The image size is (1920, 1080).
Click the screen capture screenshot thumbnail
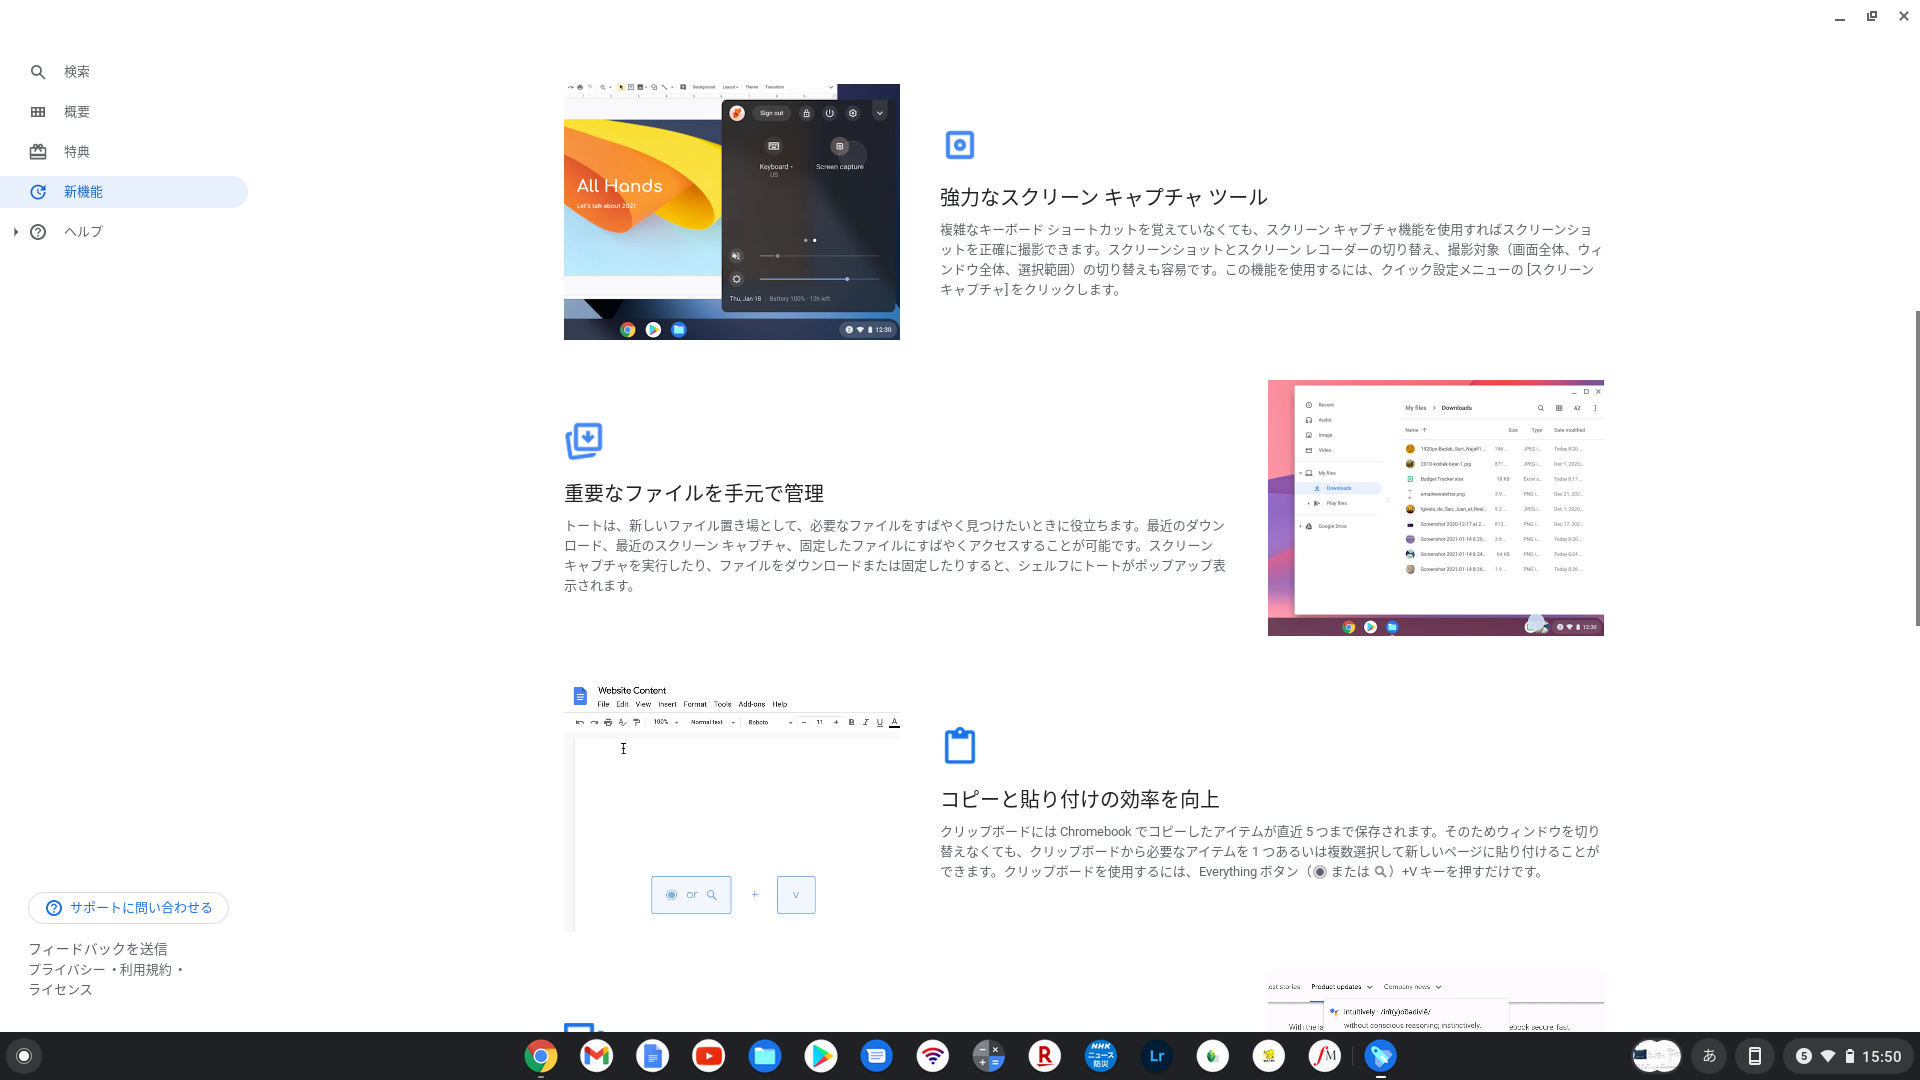point(732,212)
